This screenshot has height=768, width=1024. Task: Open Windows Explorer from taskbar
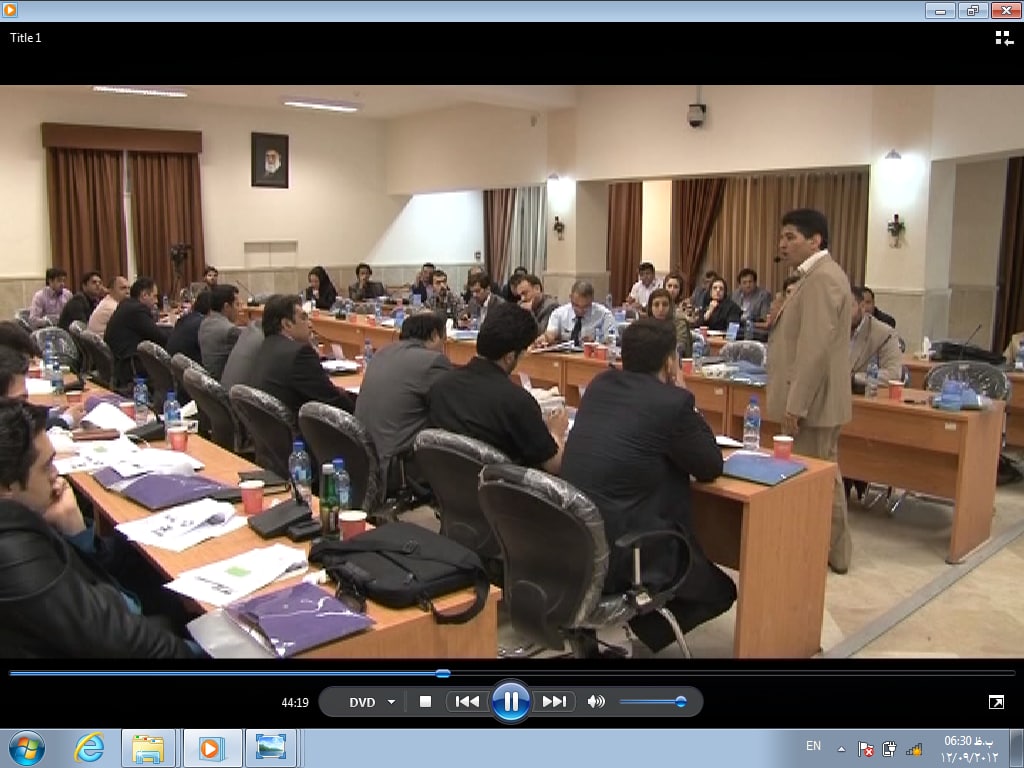(148, 748)
